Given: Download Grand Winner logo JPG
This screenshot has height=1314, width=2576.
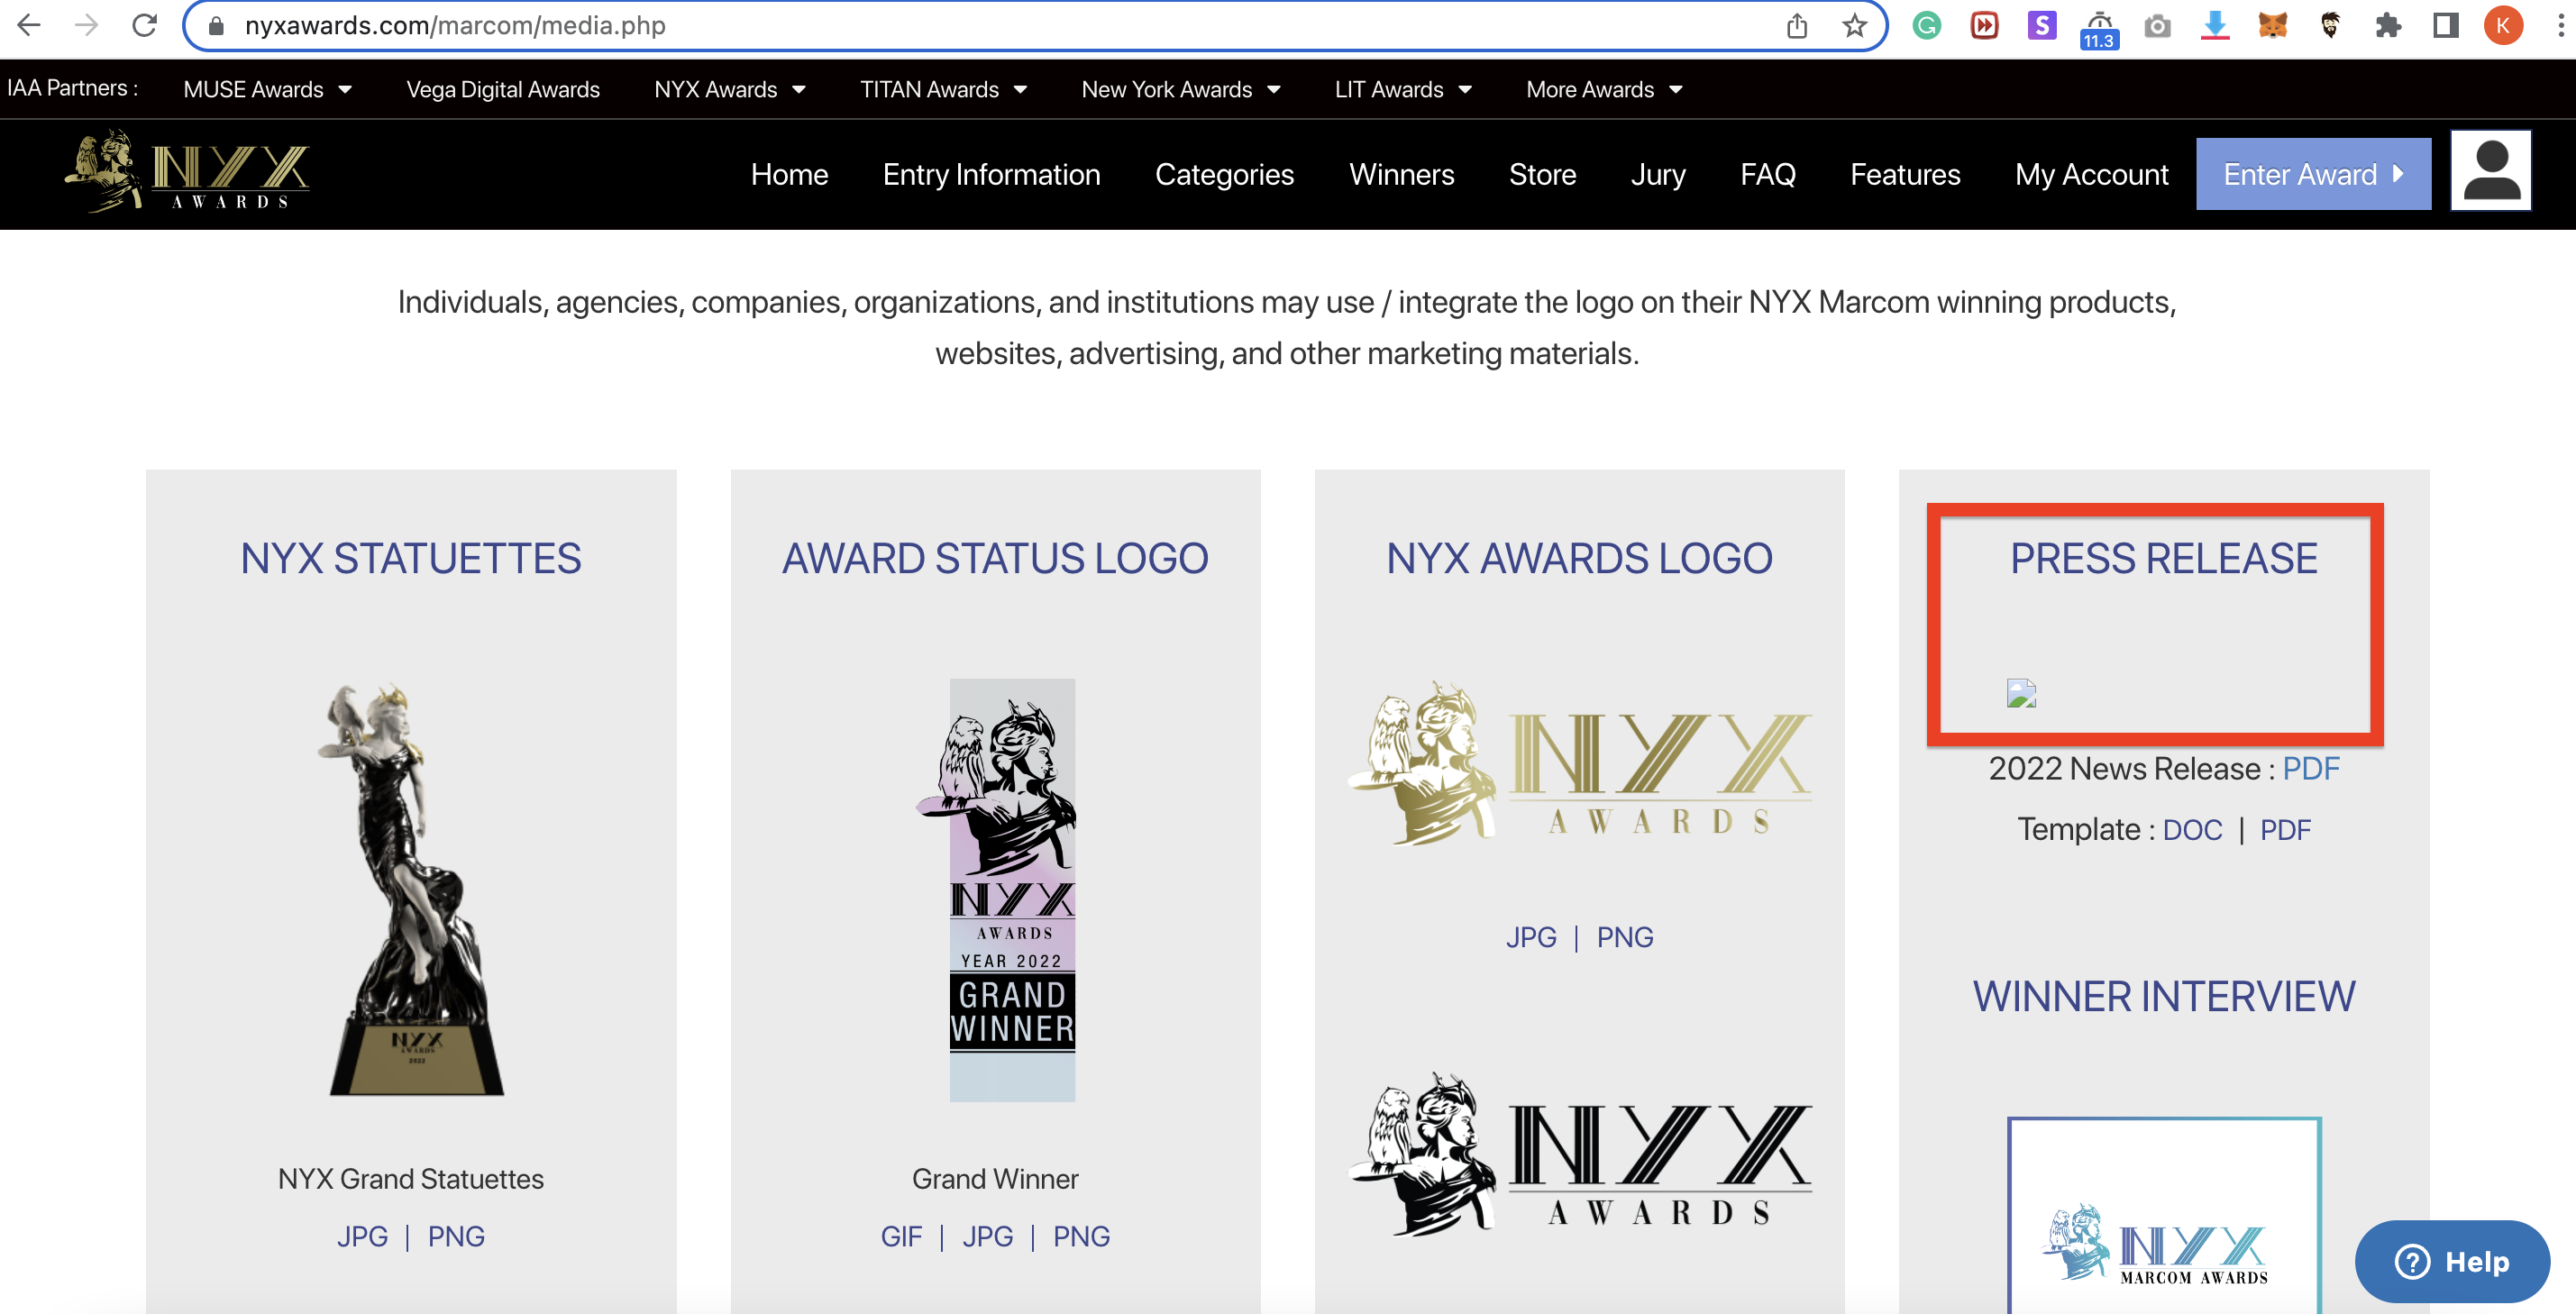Looking at the screenshot, I should (987, 1236).
